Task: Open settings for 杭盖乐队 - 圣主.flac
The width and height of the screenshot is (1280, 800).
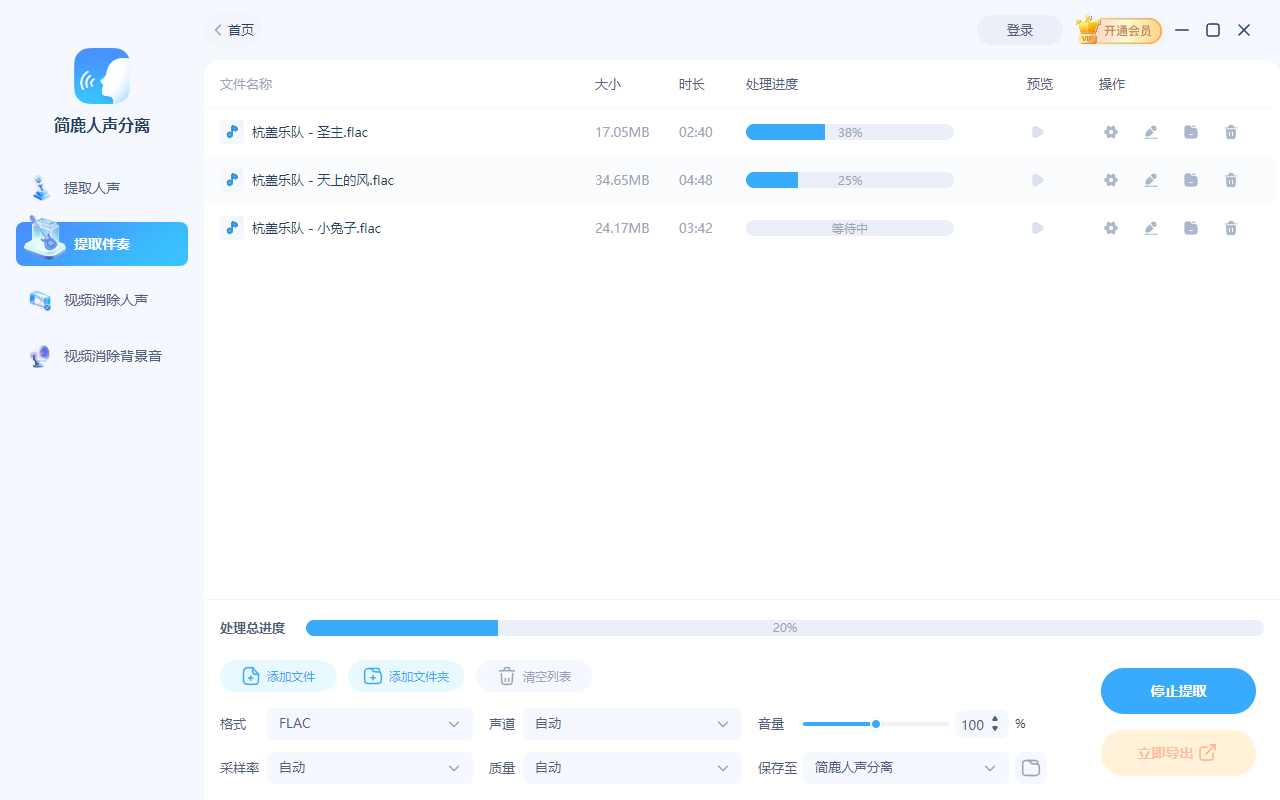Action: [1110, 132]
